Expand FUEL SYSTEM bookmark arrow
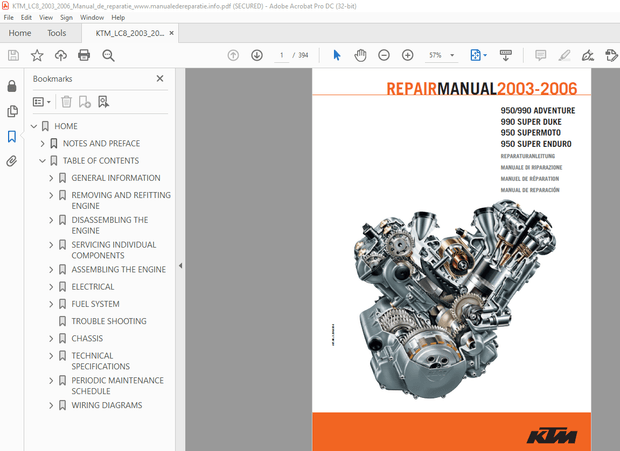This screenshot has width=620, height=451. (x=51, y=304)
